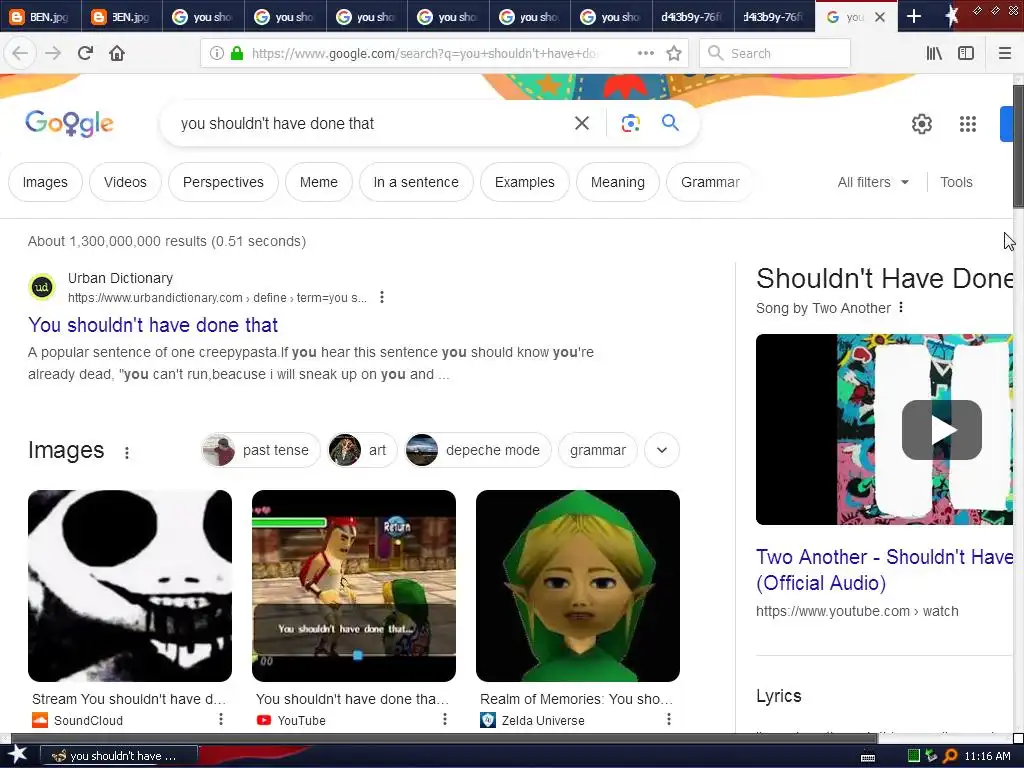The image size is (1024, 768).
Task: Select the Perspectives filter chip
Action: [223, 182]
